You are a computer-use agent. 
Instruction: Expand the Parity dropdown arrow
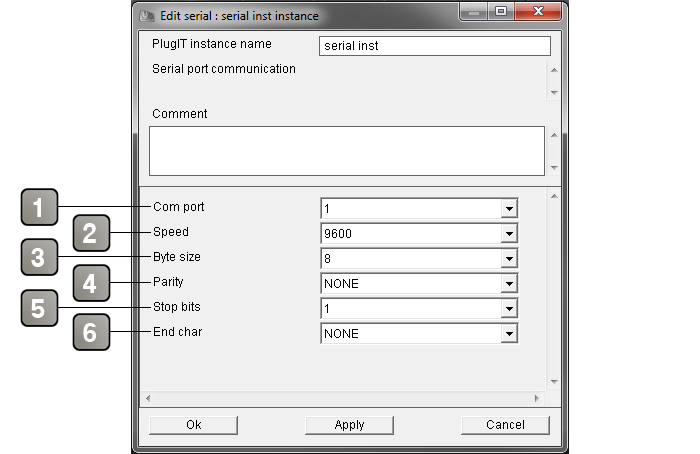click(x=509, y=283)
